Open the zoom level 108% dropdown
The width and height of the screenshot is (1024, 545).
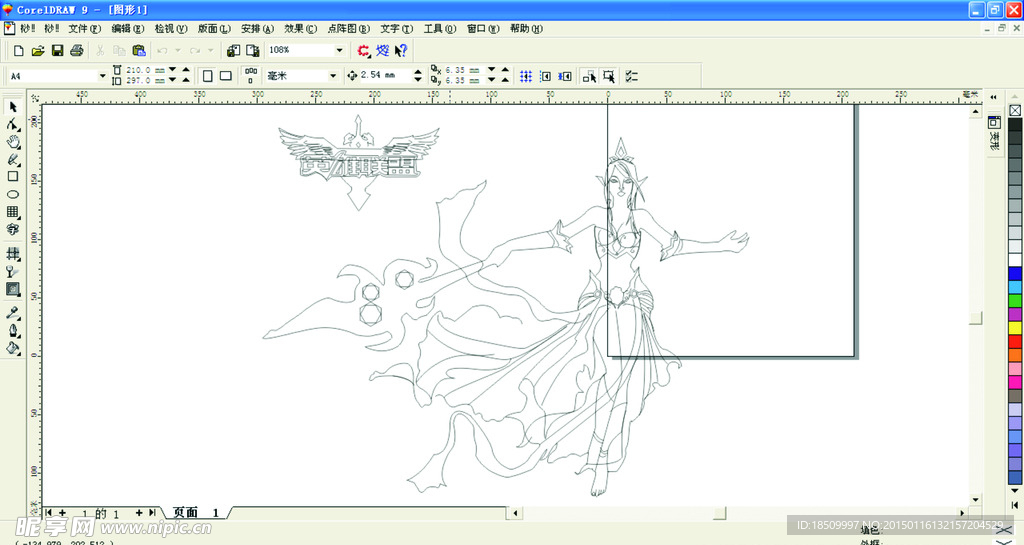pos(339,50)
